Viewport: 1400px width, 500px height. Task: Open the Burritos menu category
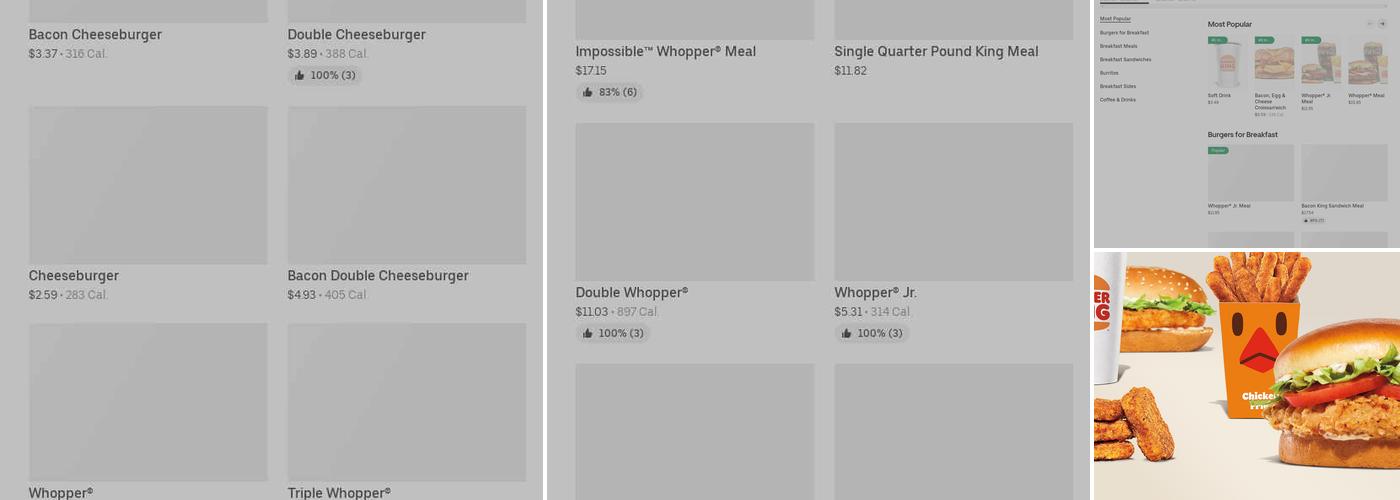click(1109, 73)
